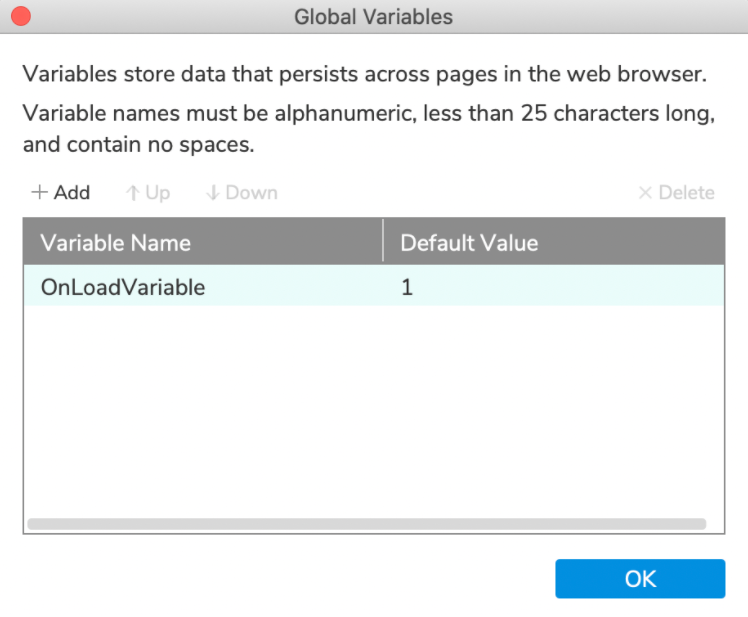Click the Default Value column header
The height and width of the screenshot is (617, 748).
(469, 243)
